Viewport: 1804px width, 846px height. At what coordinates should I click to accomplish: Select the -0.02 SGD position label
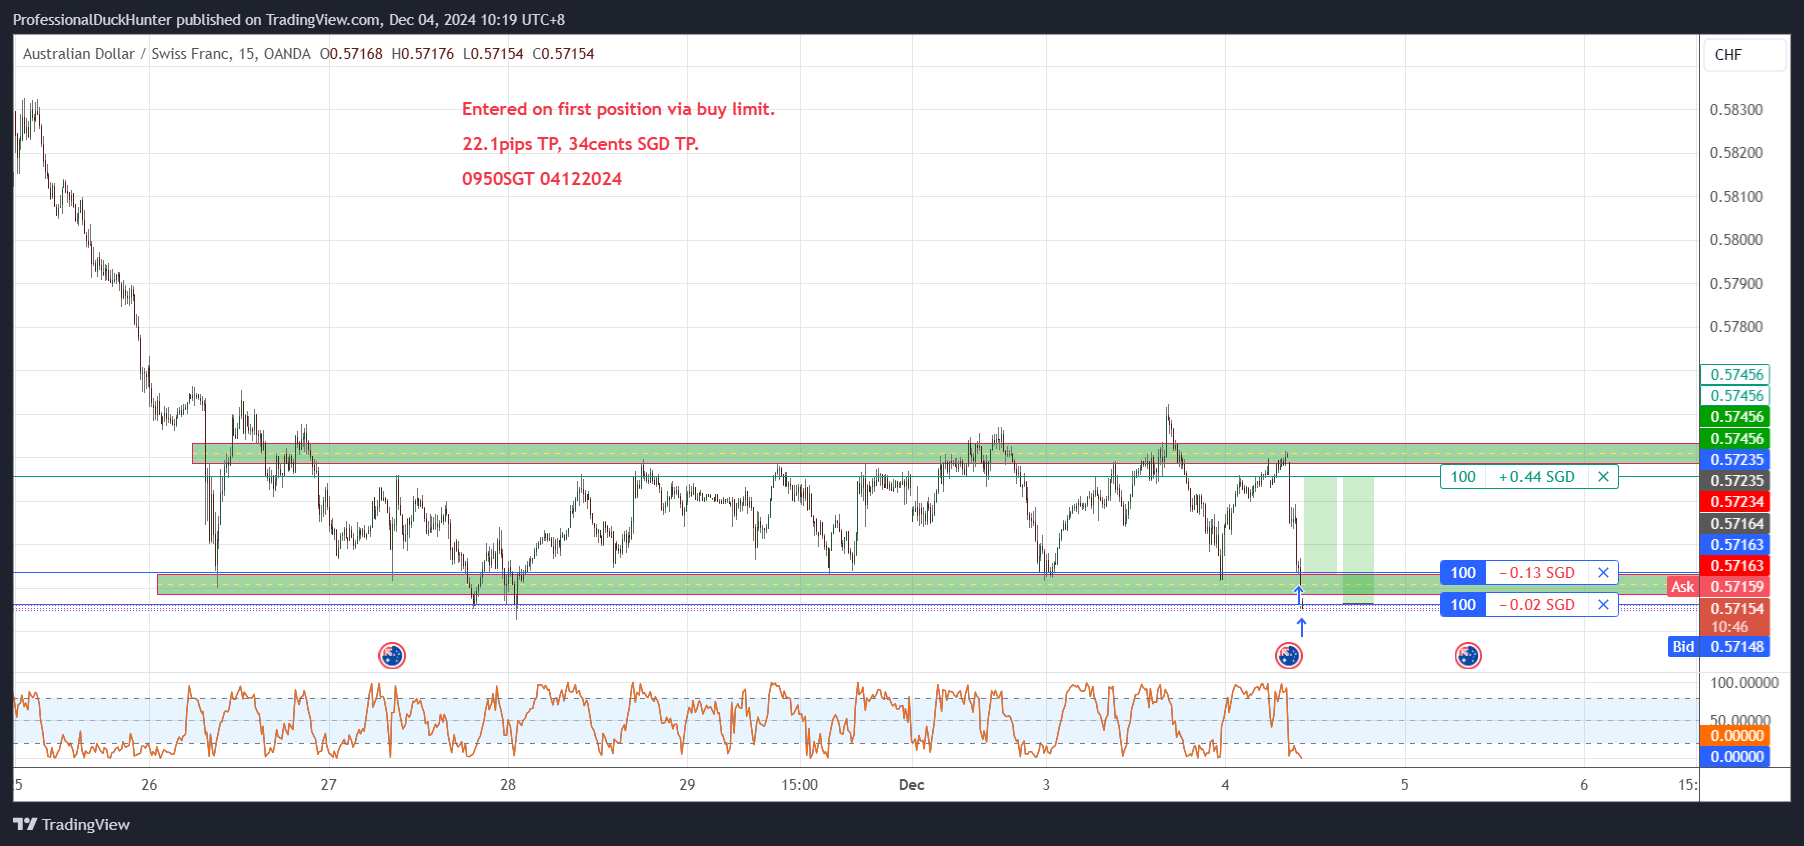tap(1536, 605)
